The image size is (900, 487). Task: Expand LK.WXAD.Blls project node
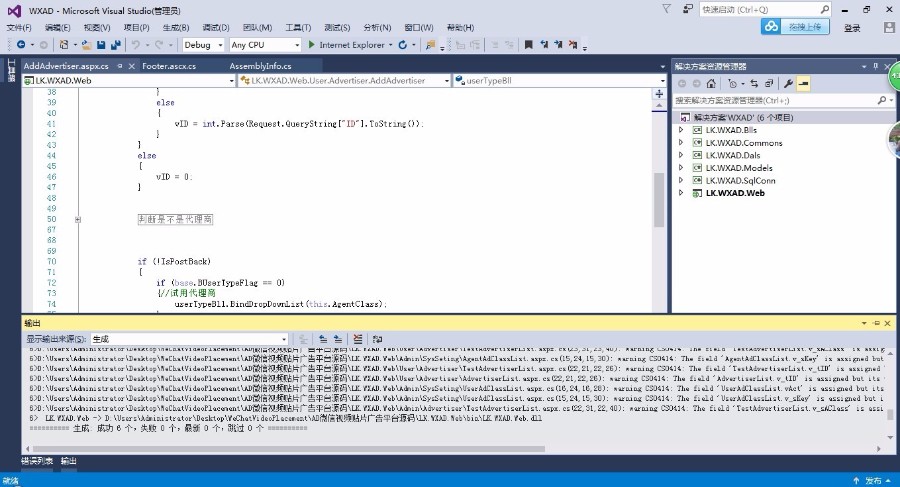(x=681, y=130)
